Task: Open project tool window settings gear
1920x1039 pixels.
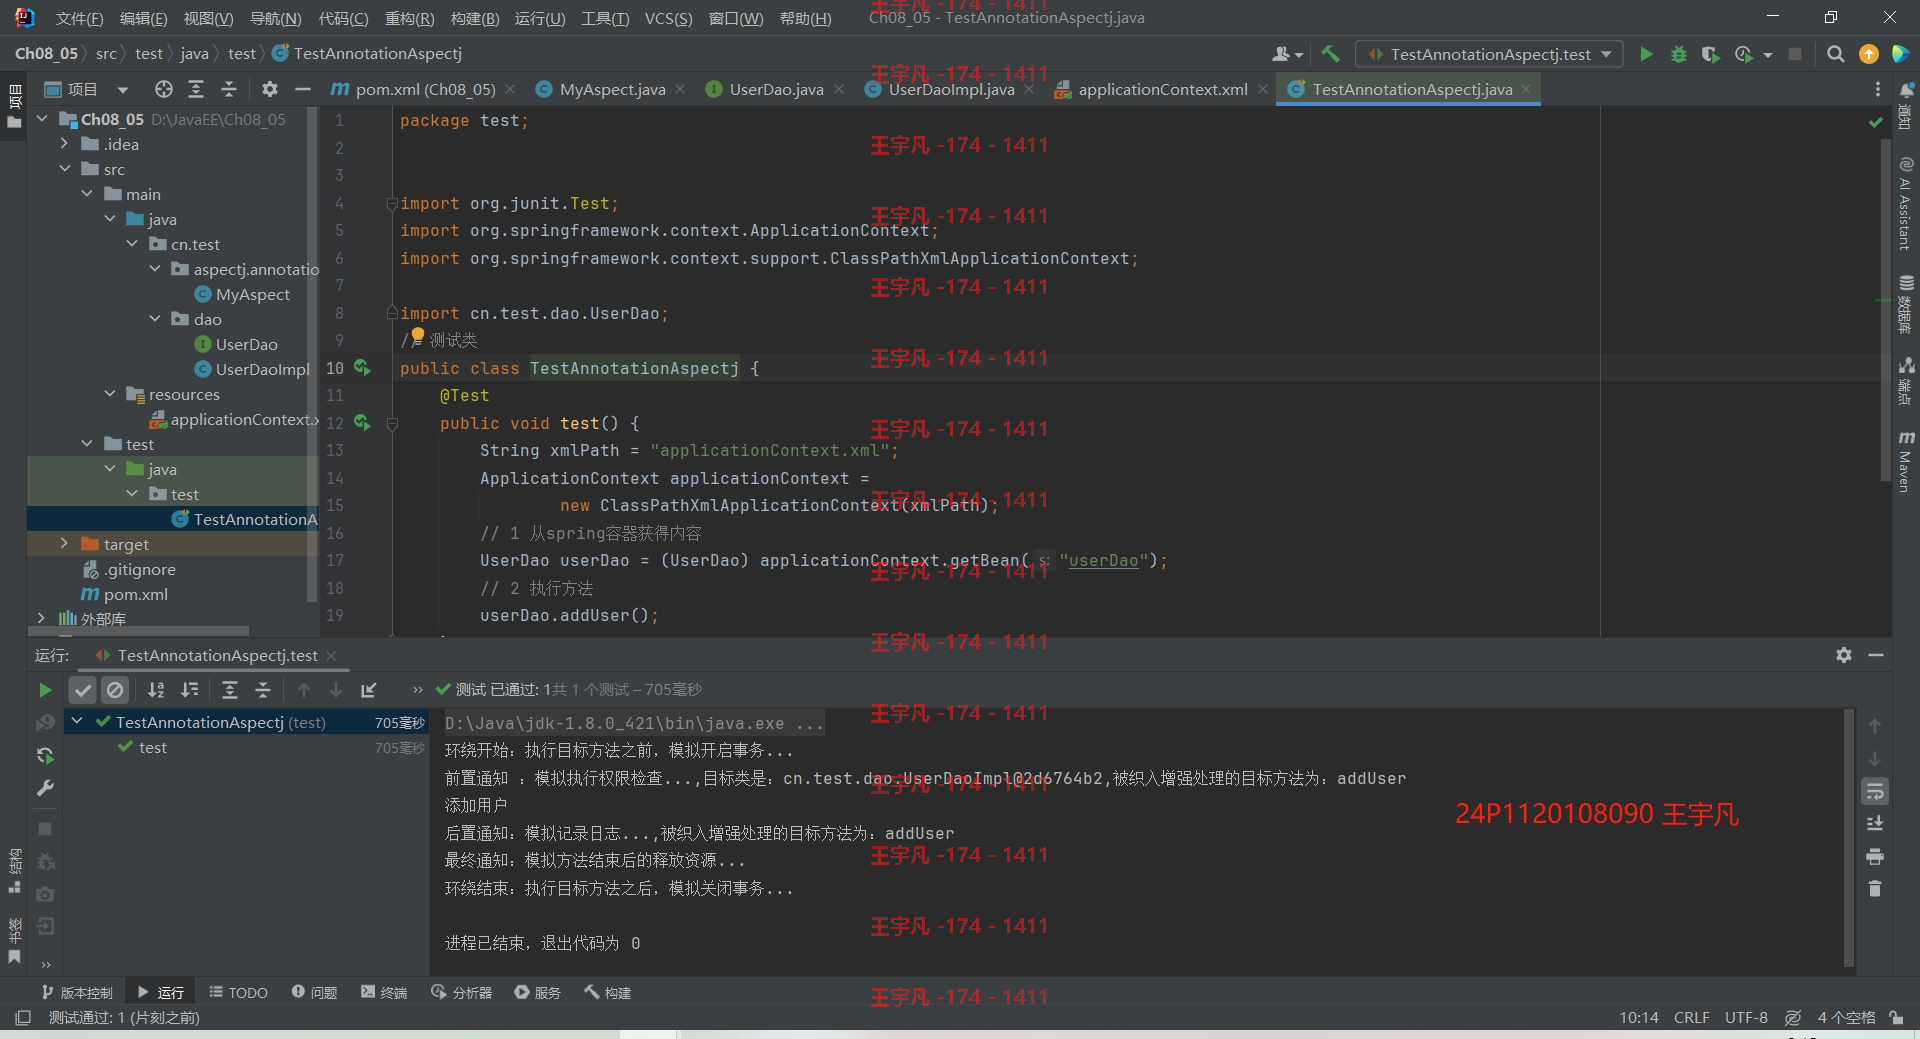Action: pos(269,89)
